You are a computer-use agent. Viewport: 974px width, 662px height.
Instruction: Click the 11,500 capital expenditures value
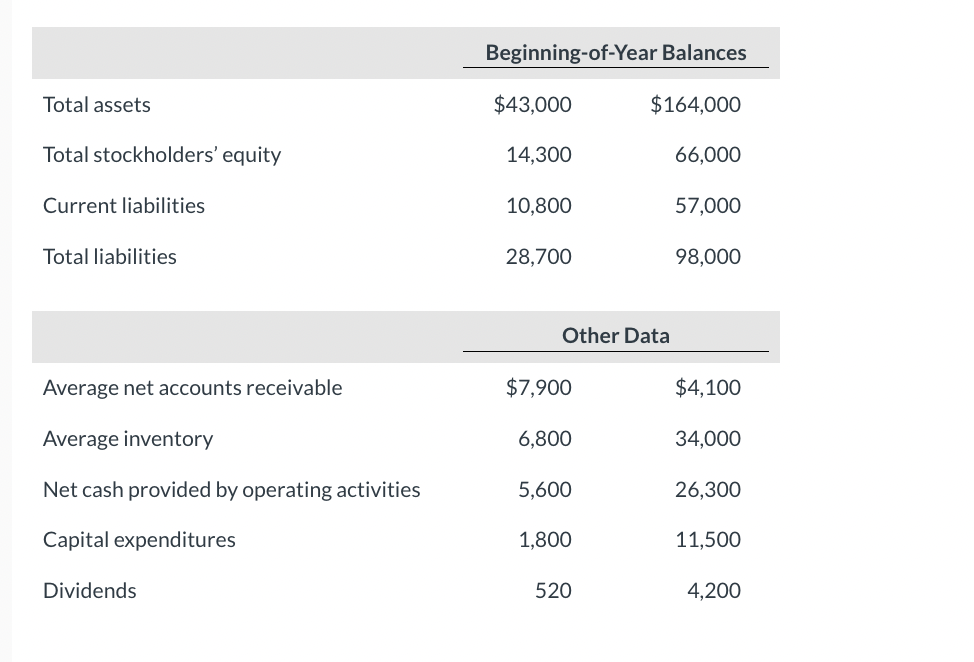[x=708, y=540]
